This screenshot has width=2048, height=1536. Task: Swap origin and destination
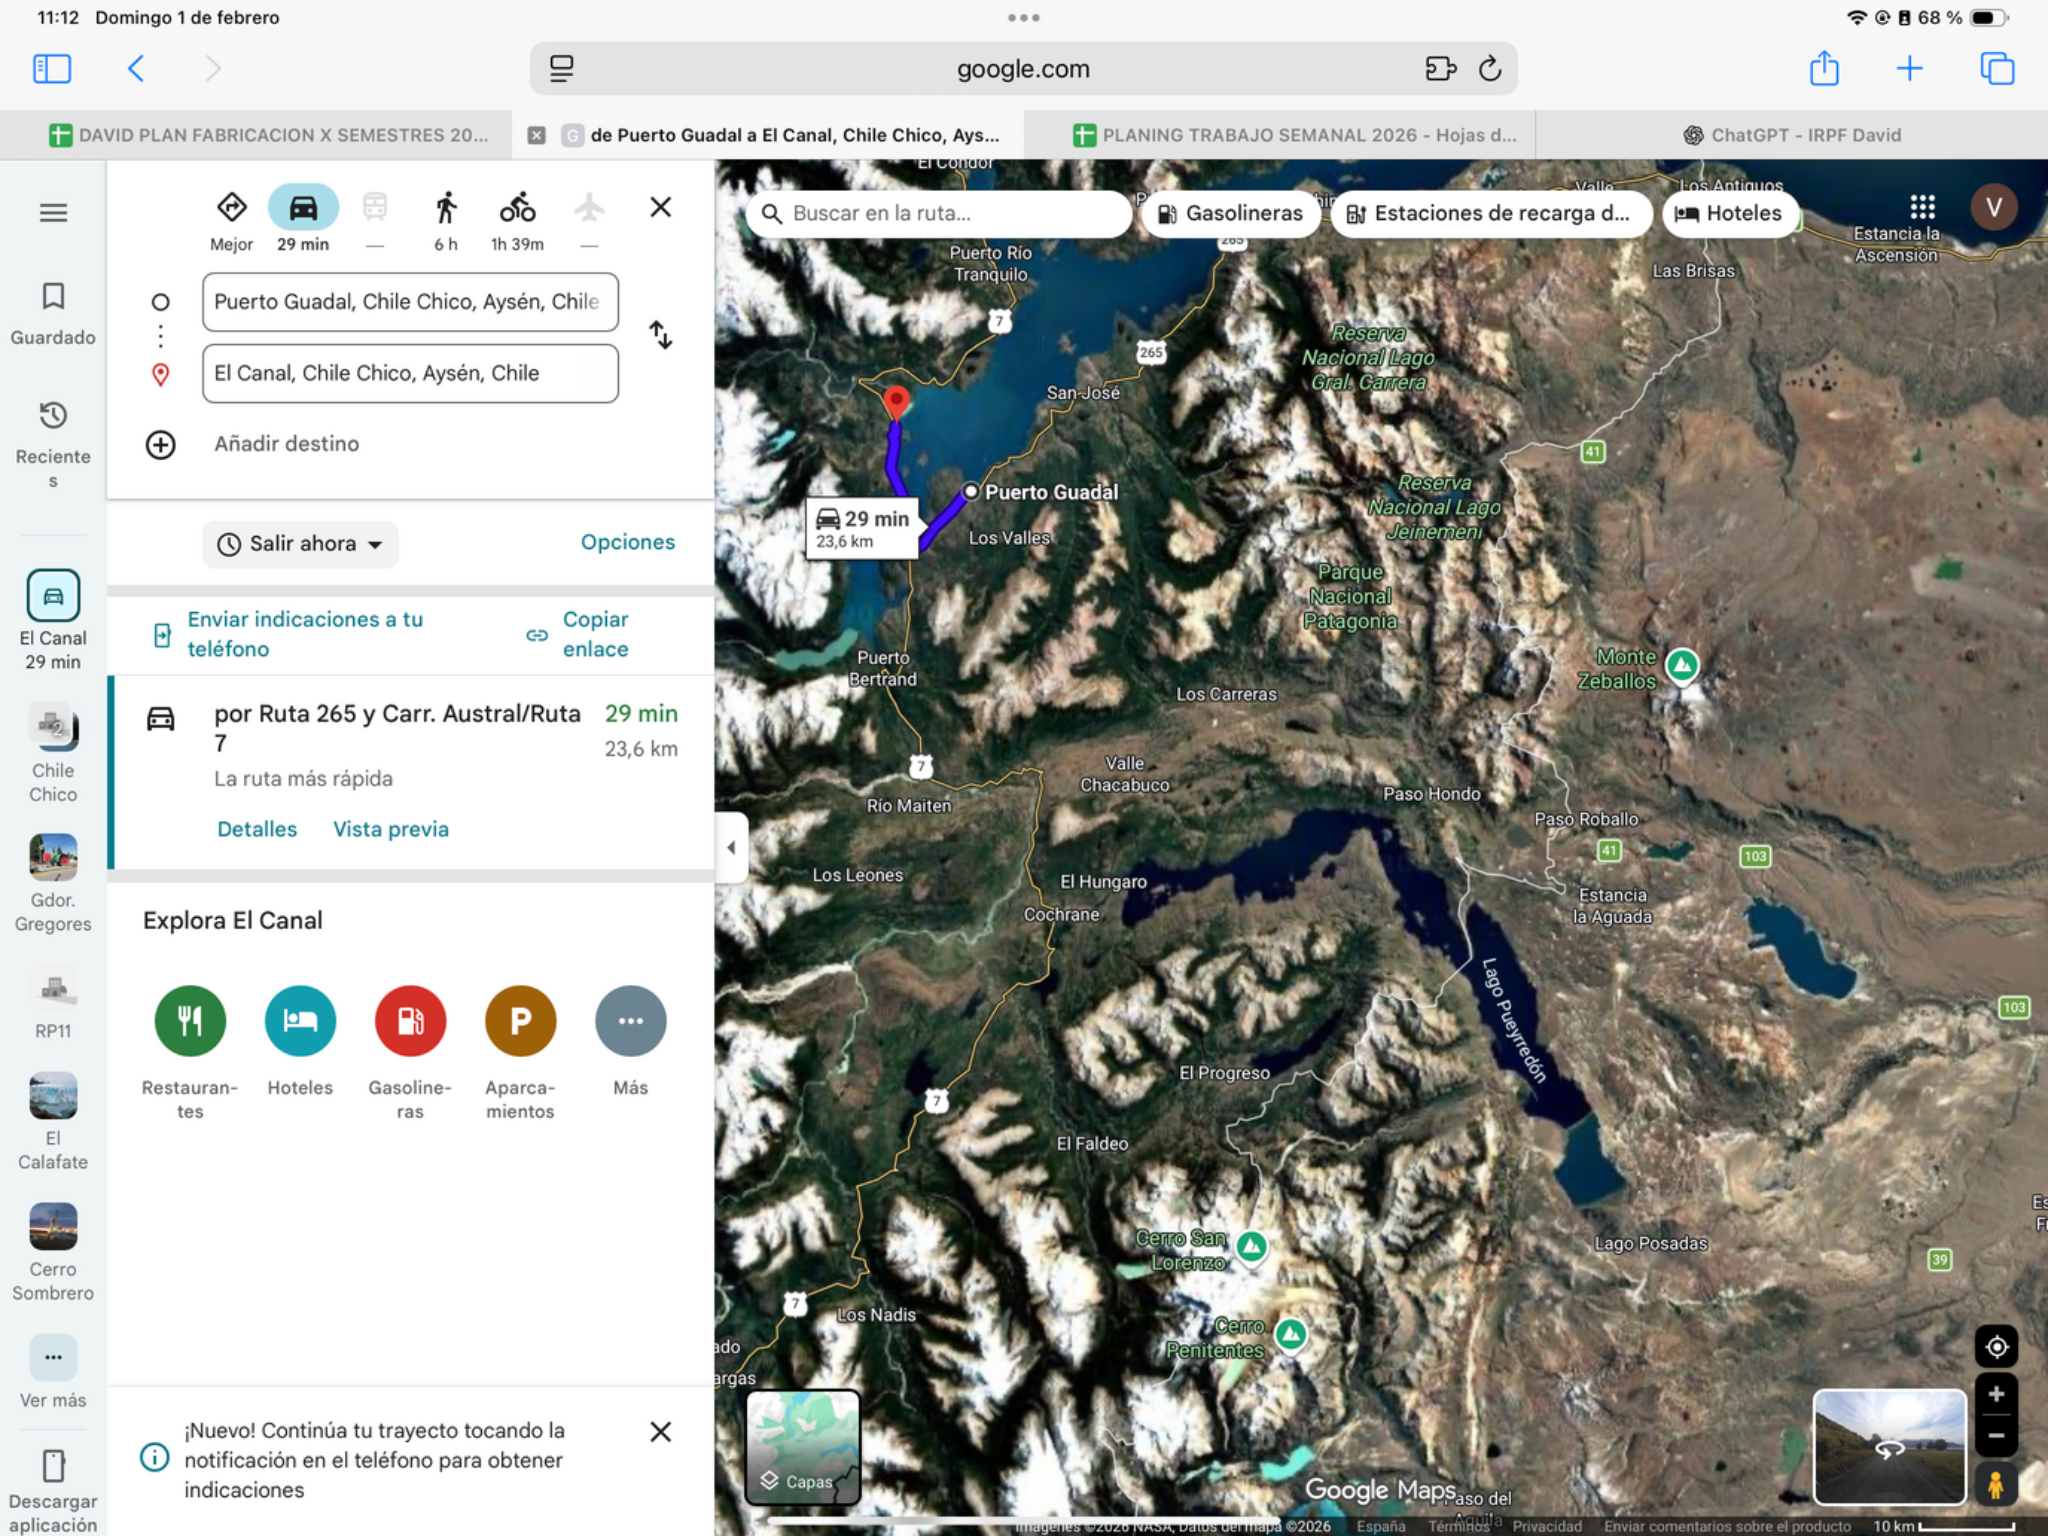tap(660, 335)
